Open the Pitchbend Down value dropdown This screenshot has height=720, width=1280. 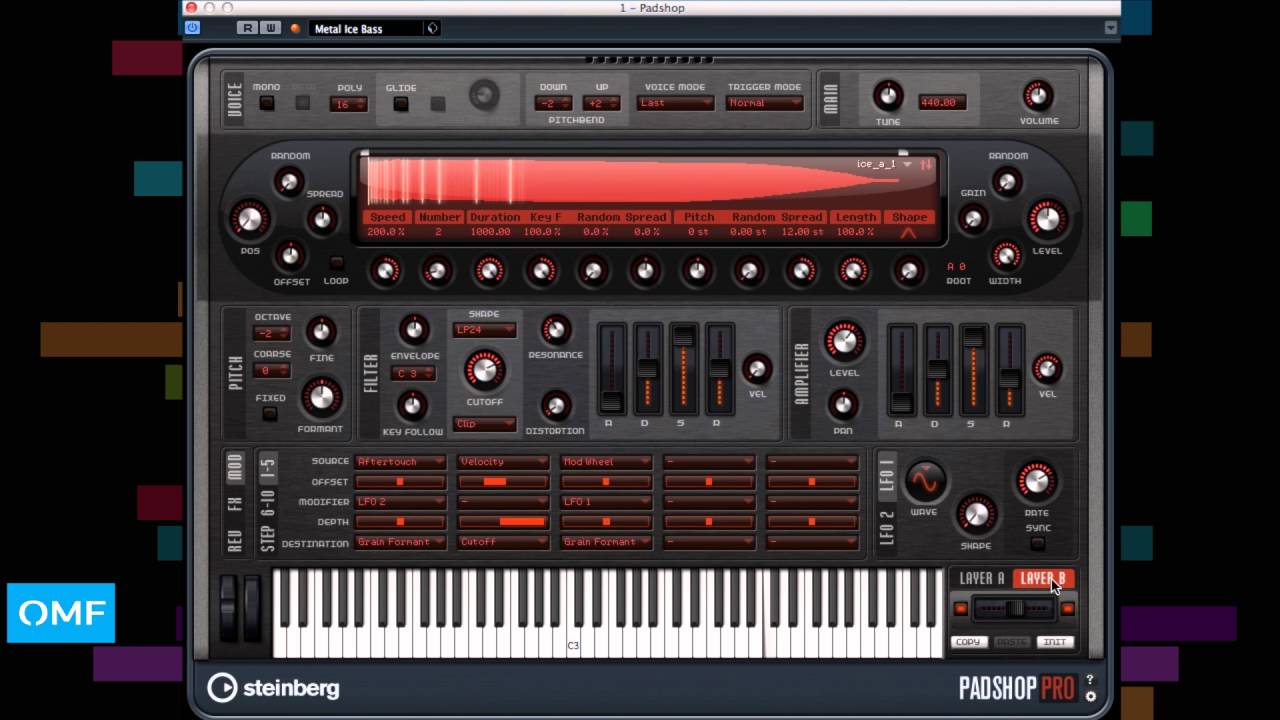coord(553,103)
